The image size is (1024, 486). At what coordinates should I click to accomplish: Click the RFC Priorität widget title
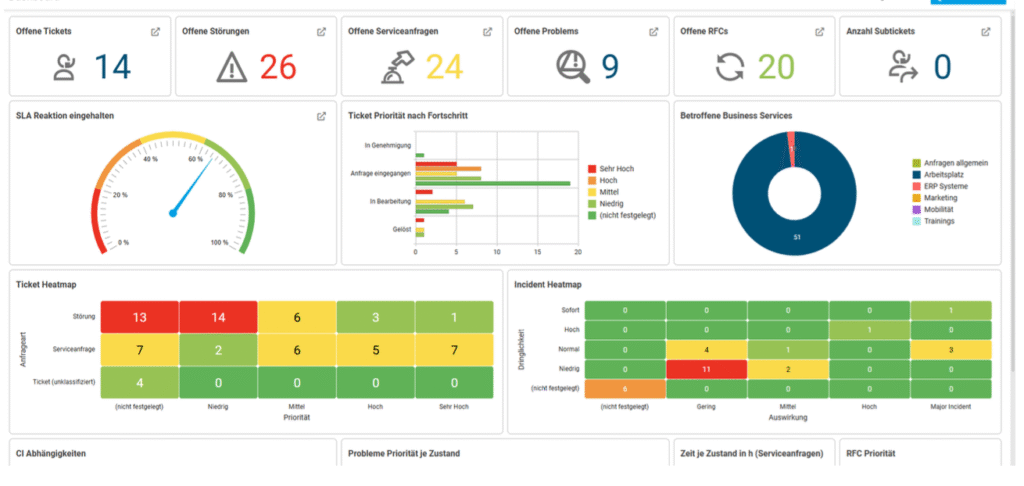(x=871, y=453)
